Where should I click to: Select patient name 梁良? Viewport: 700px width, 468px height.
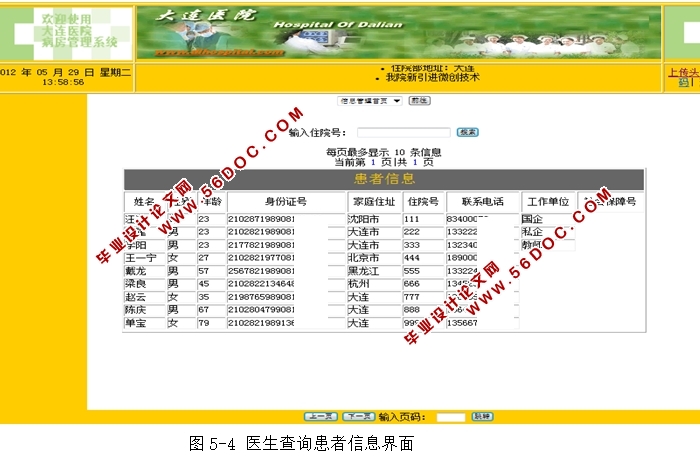click(x=136, y=284)
